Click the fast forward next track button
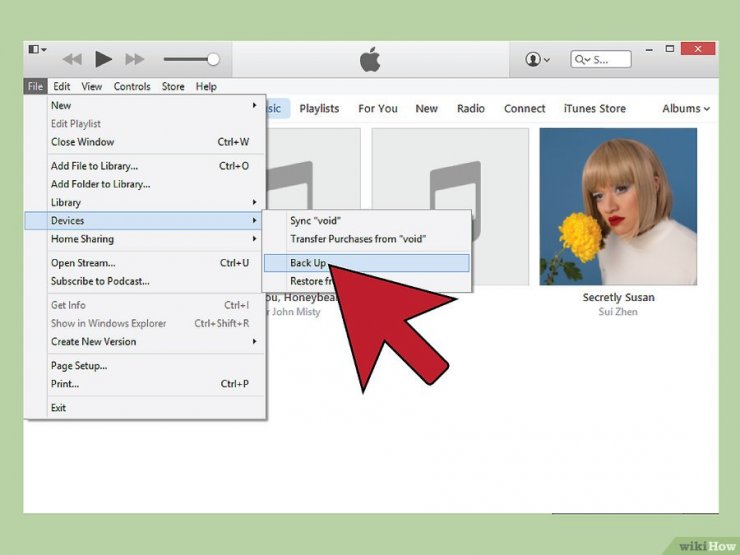Image resolution: width=740 pixels, height=555 pixels. tap(135, 59)
